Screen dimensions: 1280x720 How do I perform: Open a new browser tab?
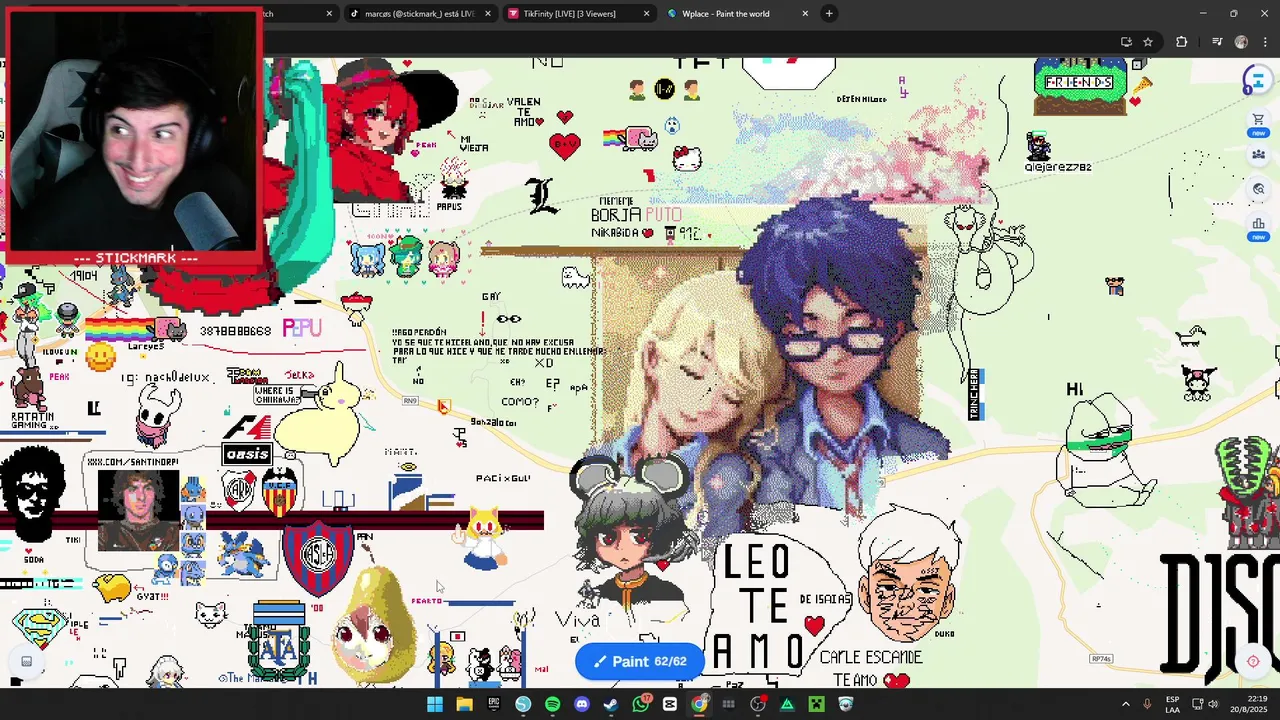(829, 13)
